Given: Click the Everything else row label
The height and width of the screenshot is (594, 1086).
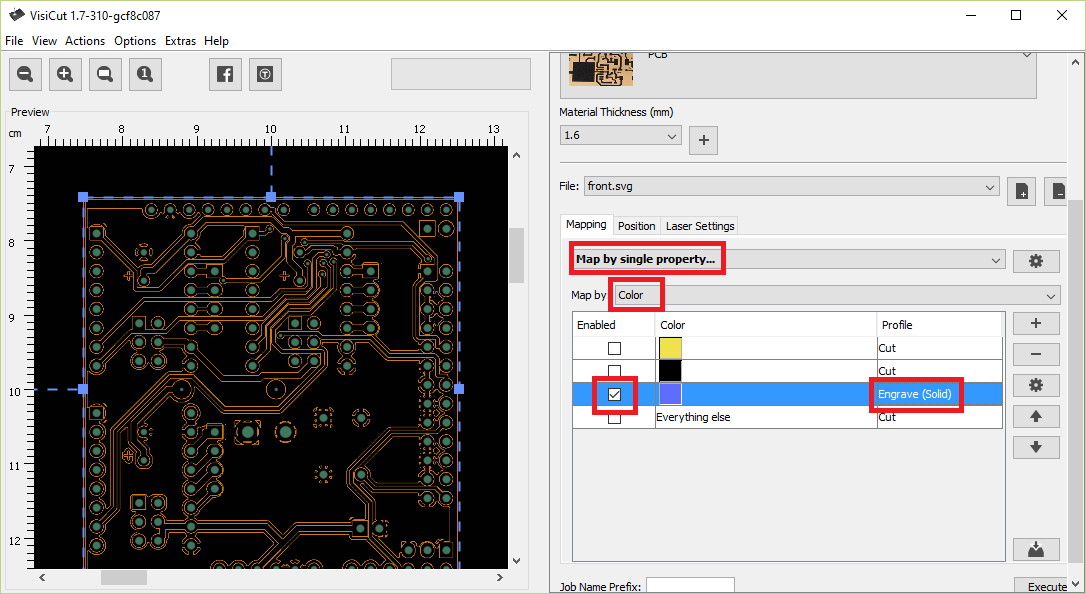Looking at the screenshot, I should (693, 417).
